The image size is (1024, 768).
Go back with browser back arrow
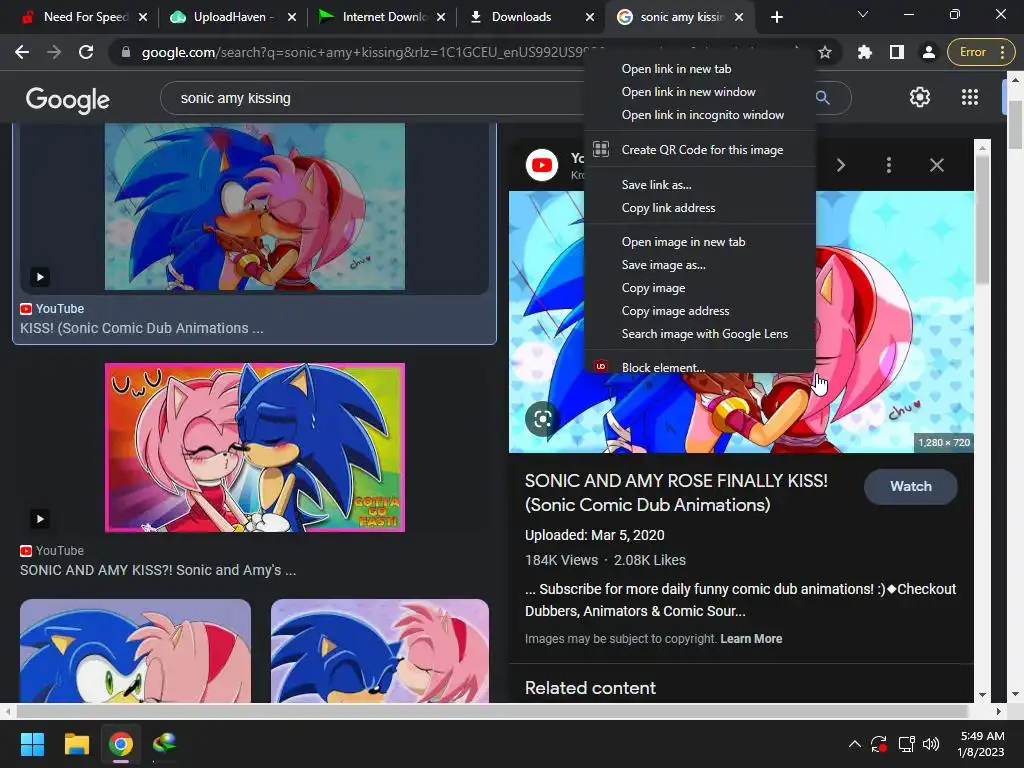[x=22, y=52]
